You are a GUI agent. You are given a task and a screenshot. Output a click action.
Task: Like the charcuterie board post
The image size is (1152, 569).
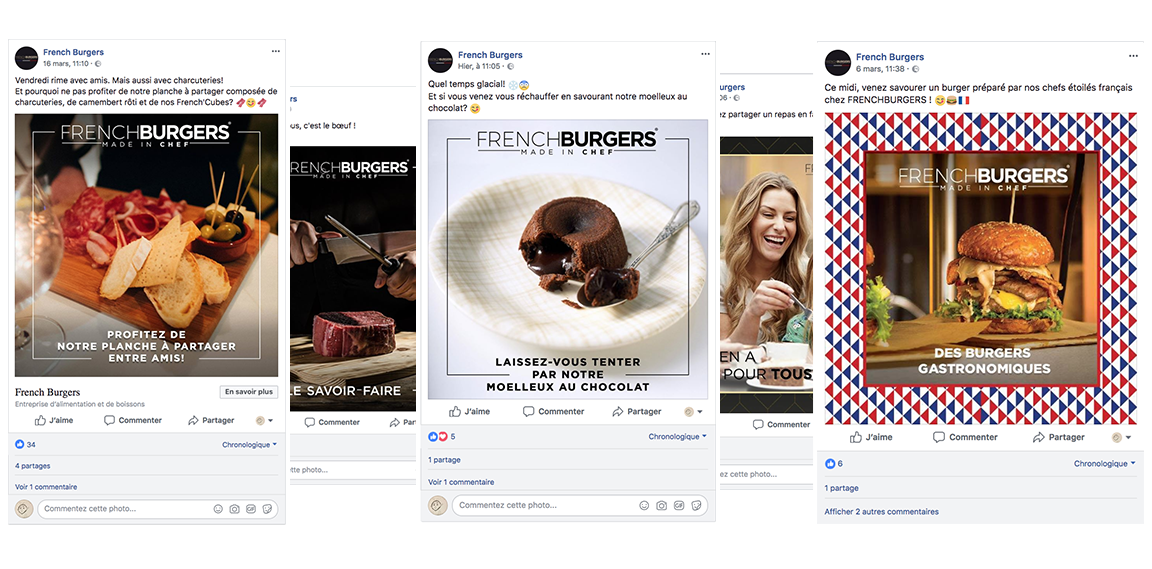[x=54, y=421]
